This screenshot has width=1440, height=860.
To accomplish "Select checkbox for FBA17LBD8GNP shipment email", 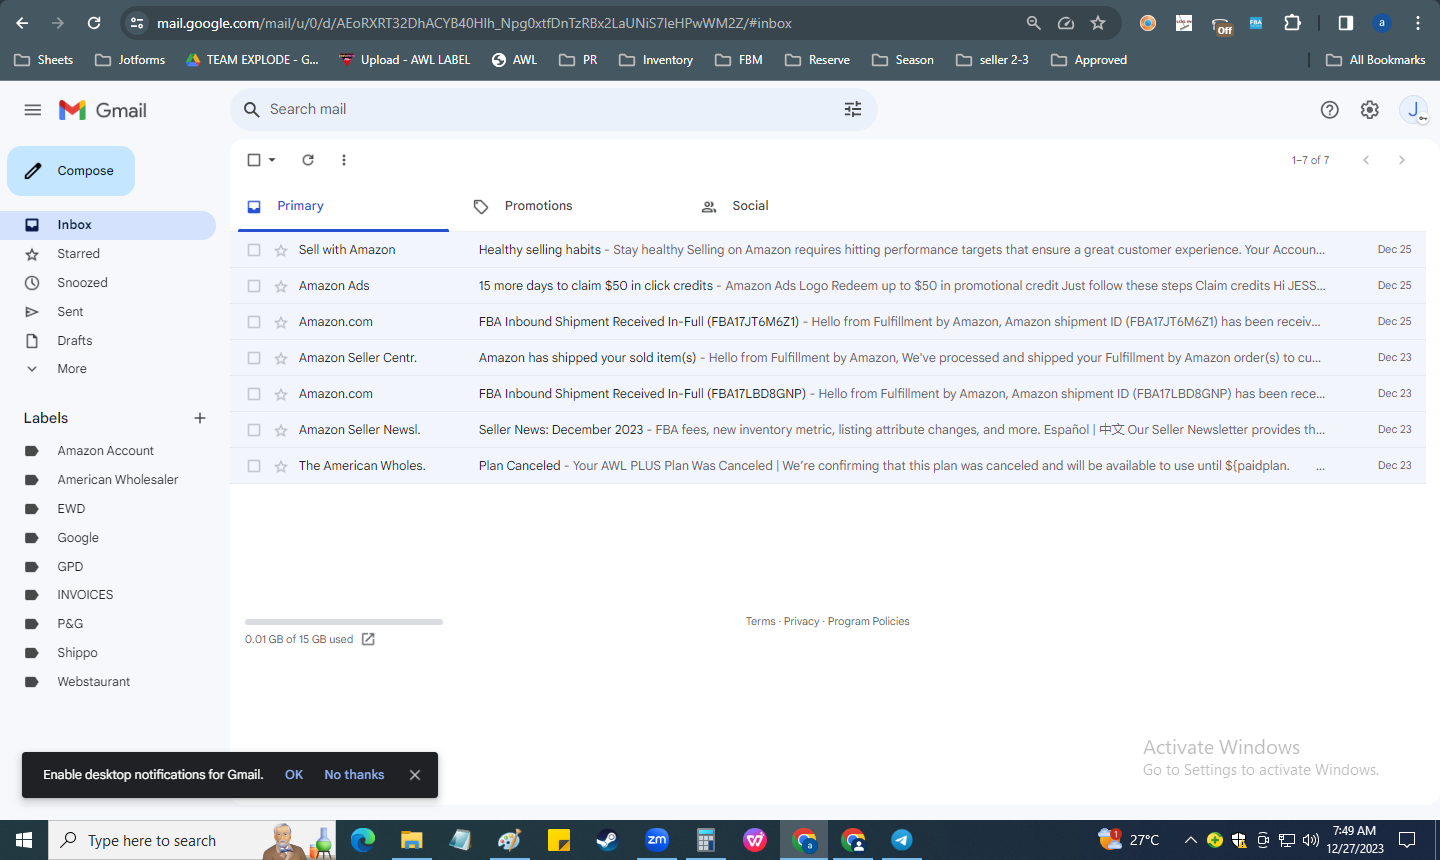I will (x=254, y=394).
